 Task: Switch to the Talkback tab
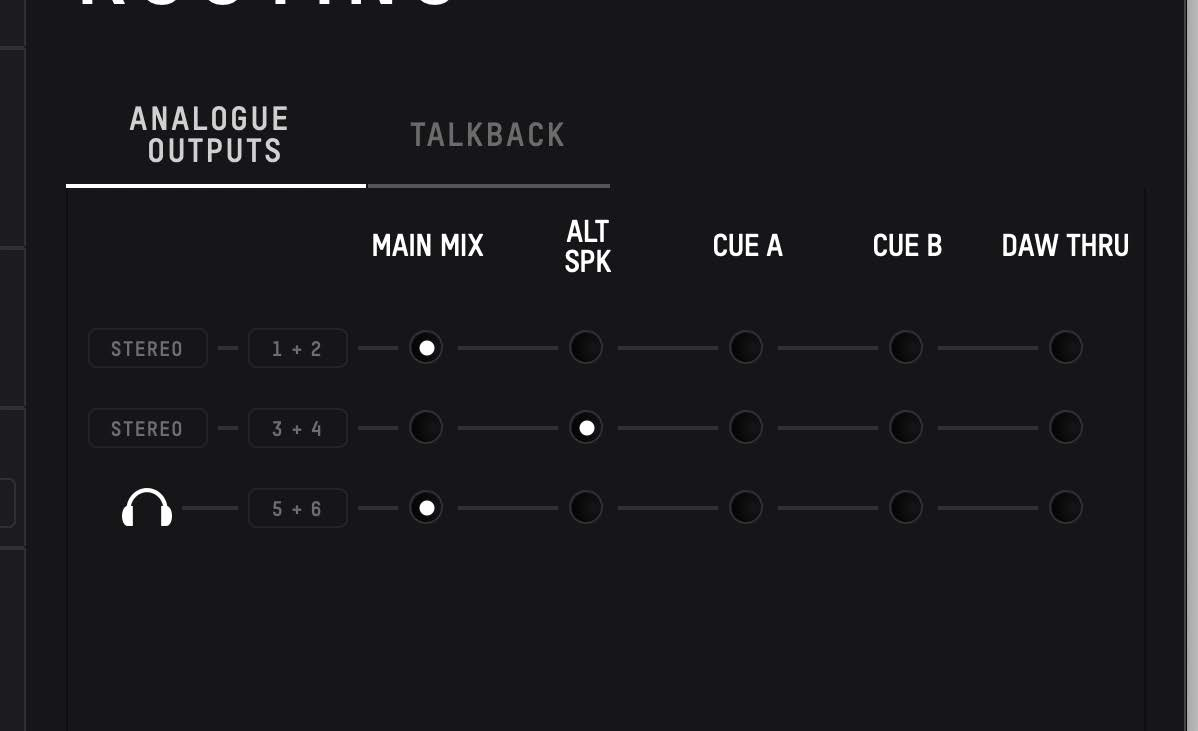point(487,135)
